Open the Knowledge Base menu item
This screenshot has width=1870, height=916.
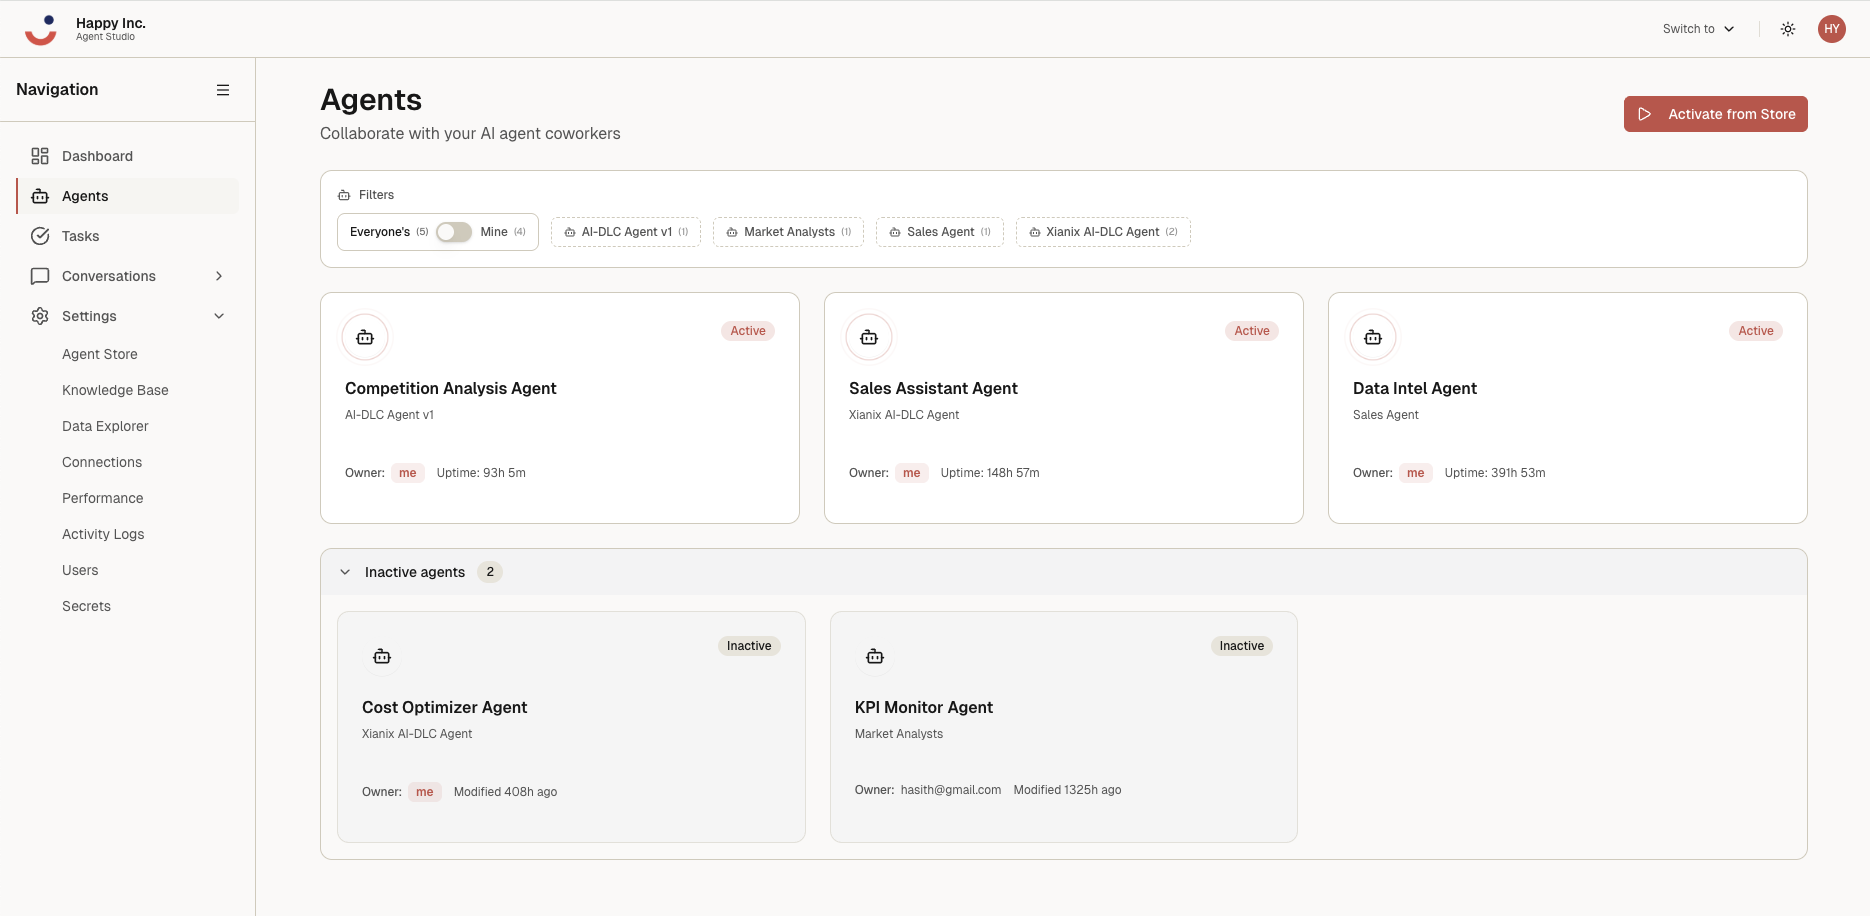[x=115, y=390]
